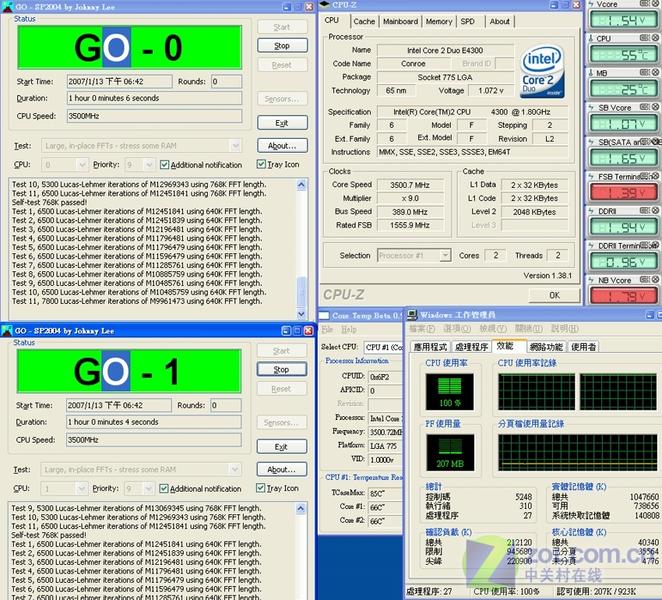Open settings icon on DDRII voltage gadget
This screenshot has height=600, width=662.
tap(645, 210)
